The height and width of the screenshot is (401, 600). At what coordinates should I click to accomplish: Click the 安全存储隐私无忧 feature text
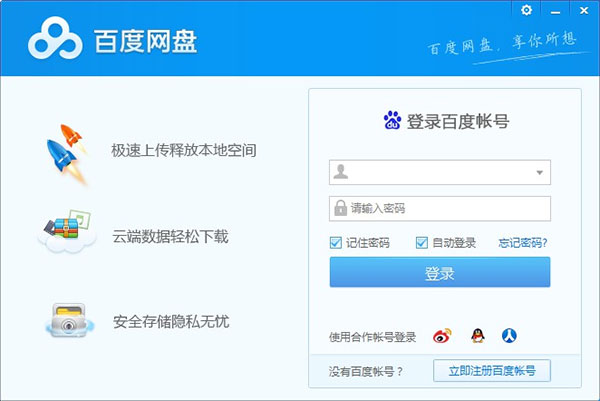pos(171,322)
